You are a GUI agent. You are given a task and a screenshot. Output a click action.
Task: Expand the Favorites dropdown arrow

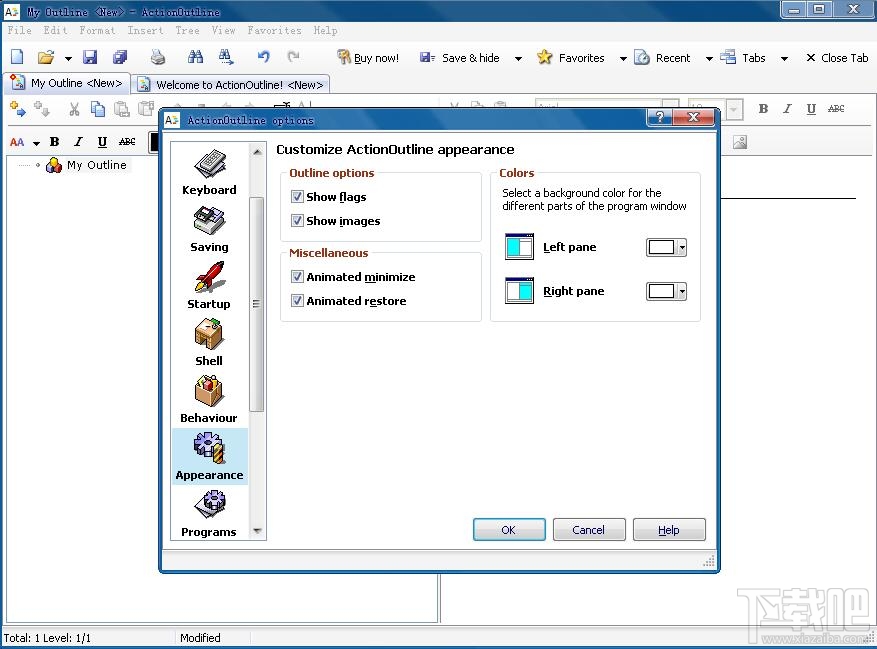coord(623,58)
